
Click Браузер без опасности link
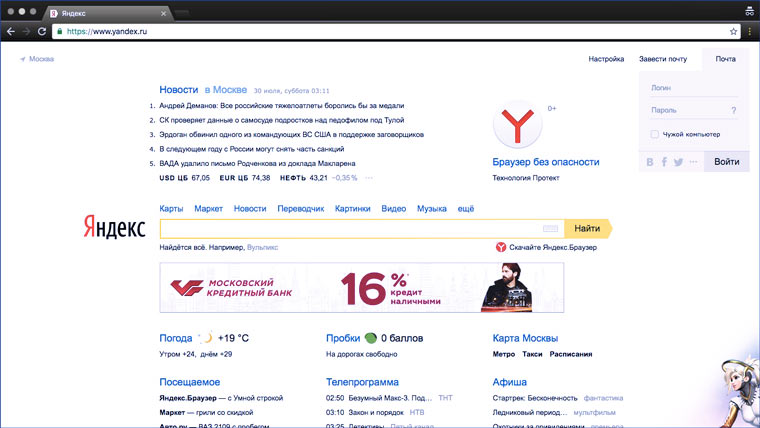click(x=546, y=162)
